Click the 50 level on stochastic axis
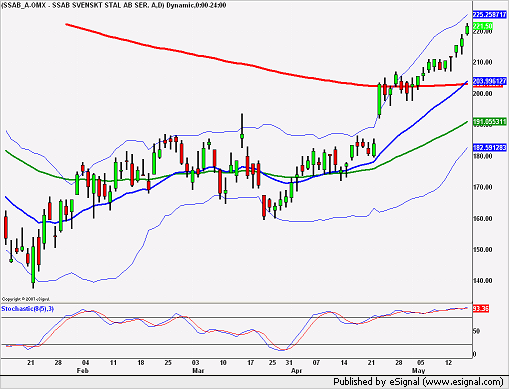 (x=477, y=331)
